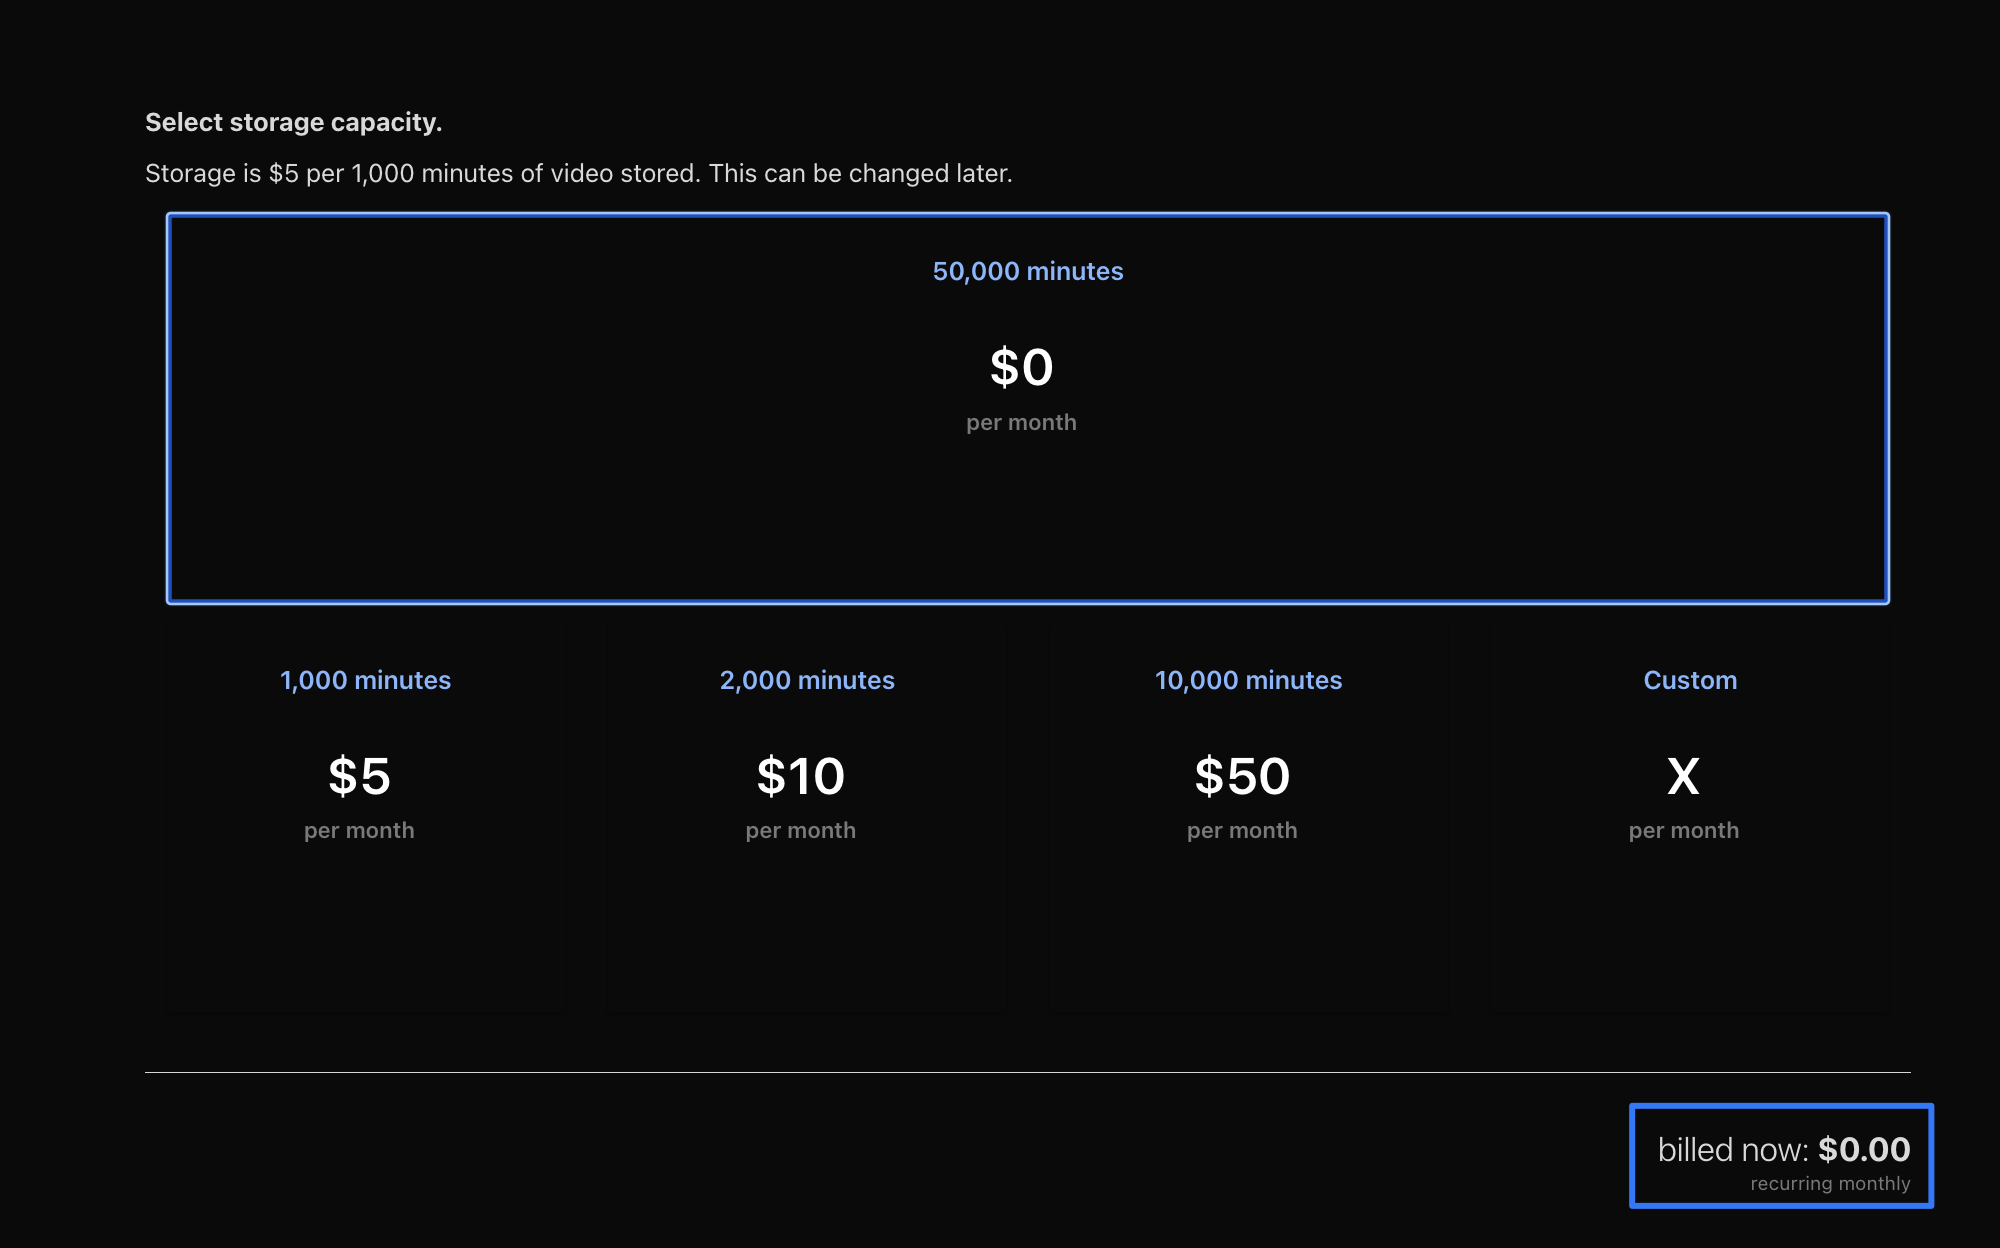Click the X price on Custom card

[x=1683, y=776]
